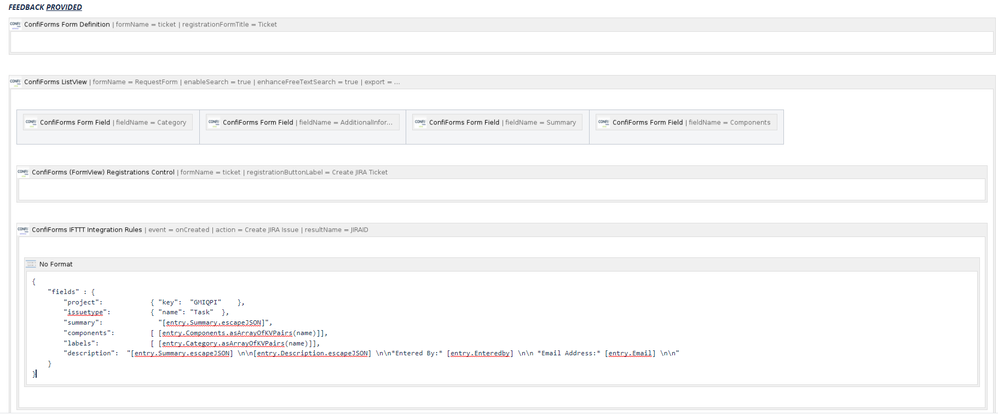The height and width of the screenshot is (415, 998).
Task: Click the "labels" line with entry.Category
Action: click(192, 343)
